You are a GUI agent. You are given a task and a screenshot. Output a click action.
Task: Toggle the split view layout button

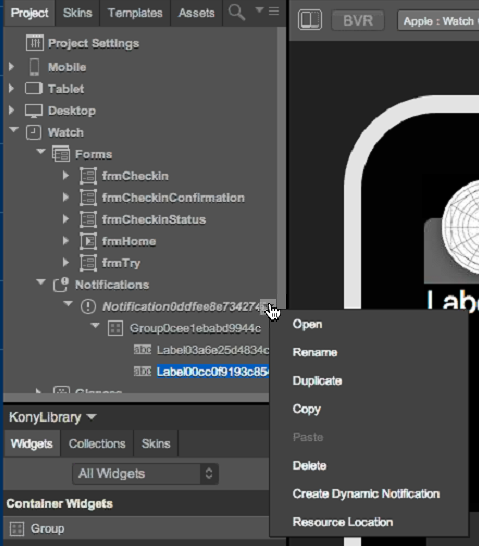(x=310, y=20)
